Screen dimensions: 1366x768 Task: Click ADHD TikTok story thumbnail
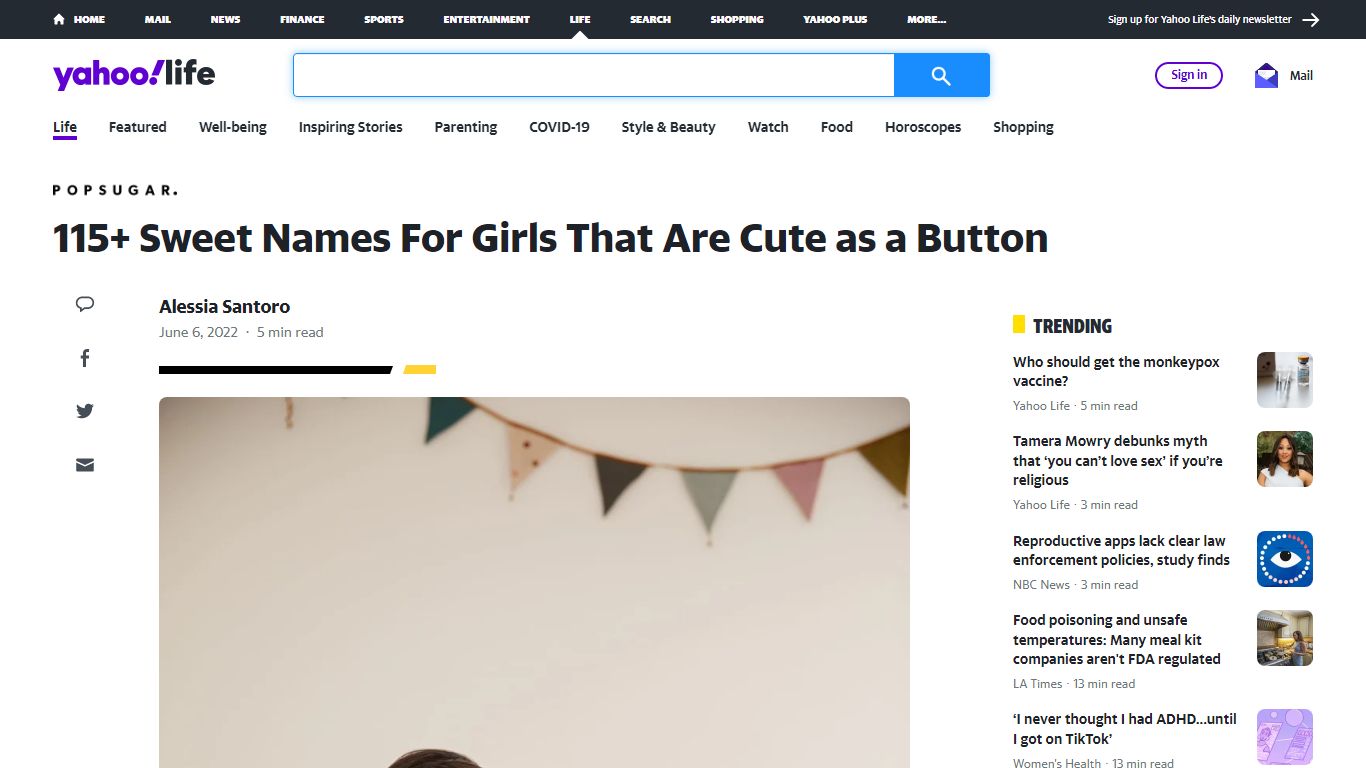[1284, 737]
